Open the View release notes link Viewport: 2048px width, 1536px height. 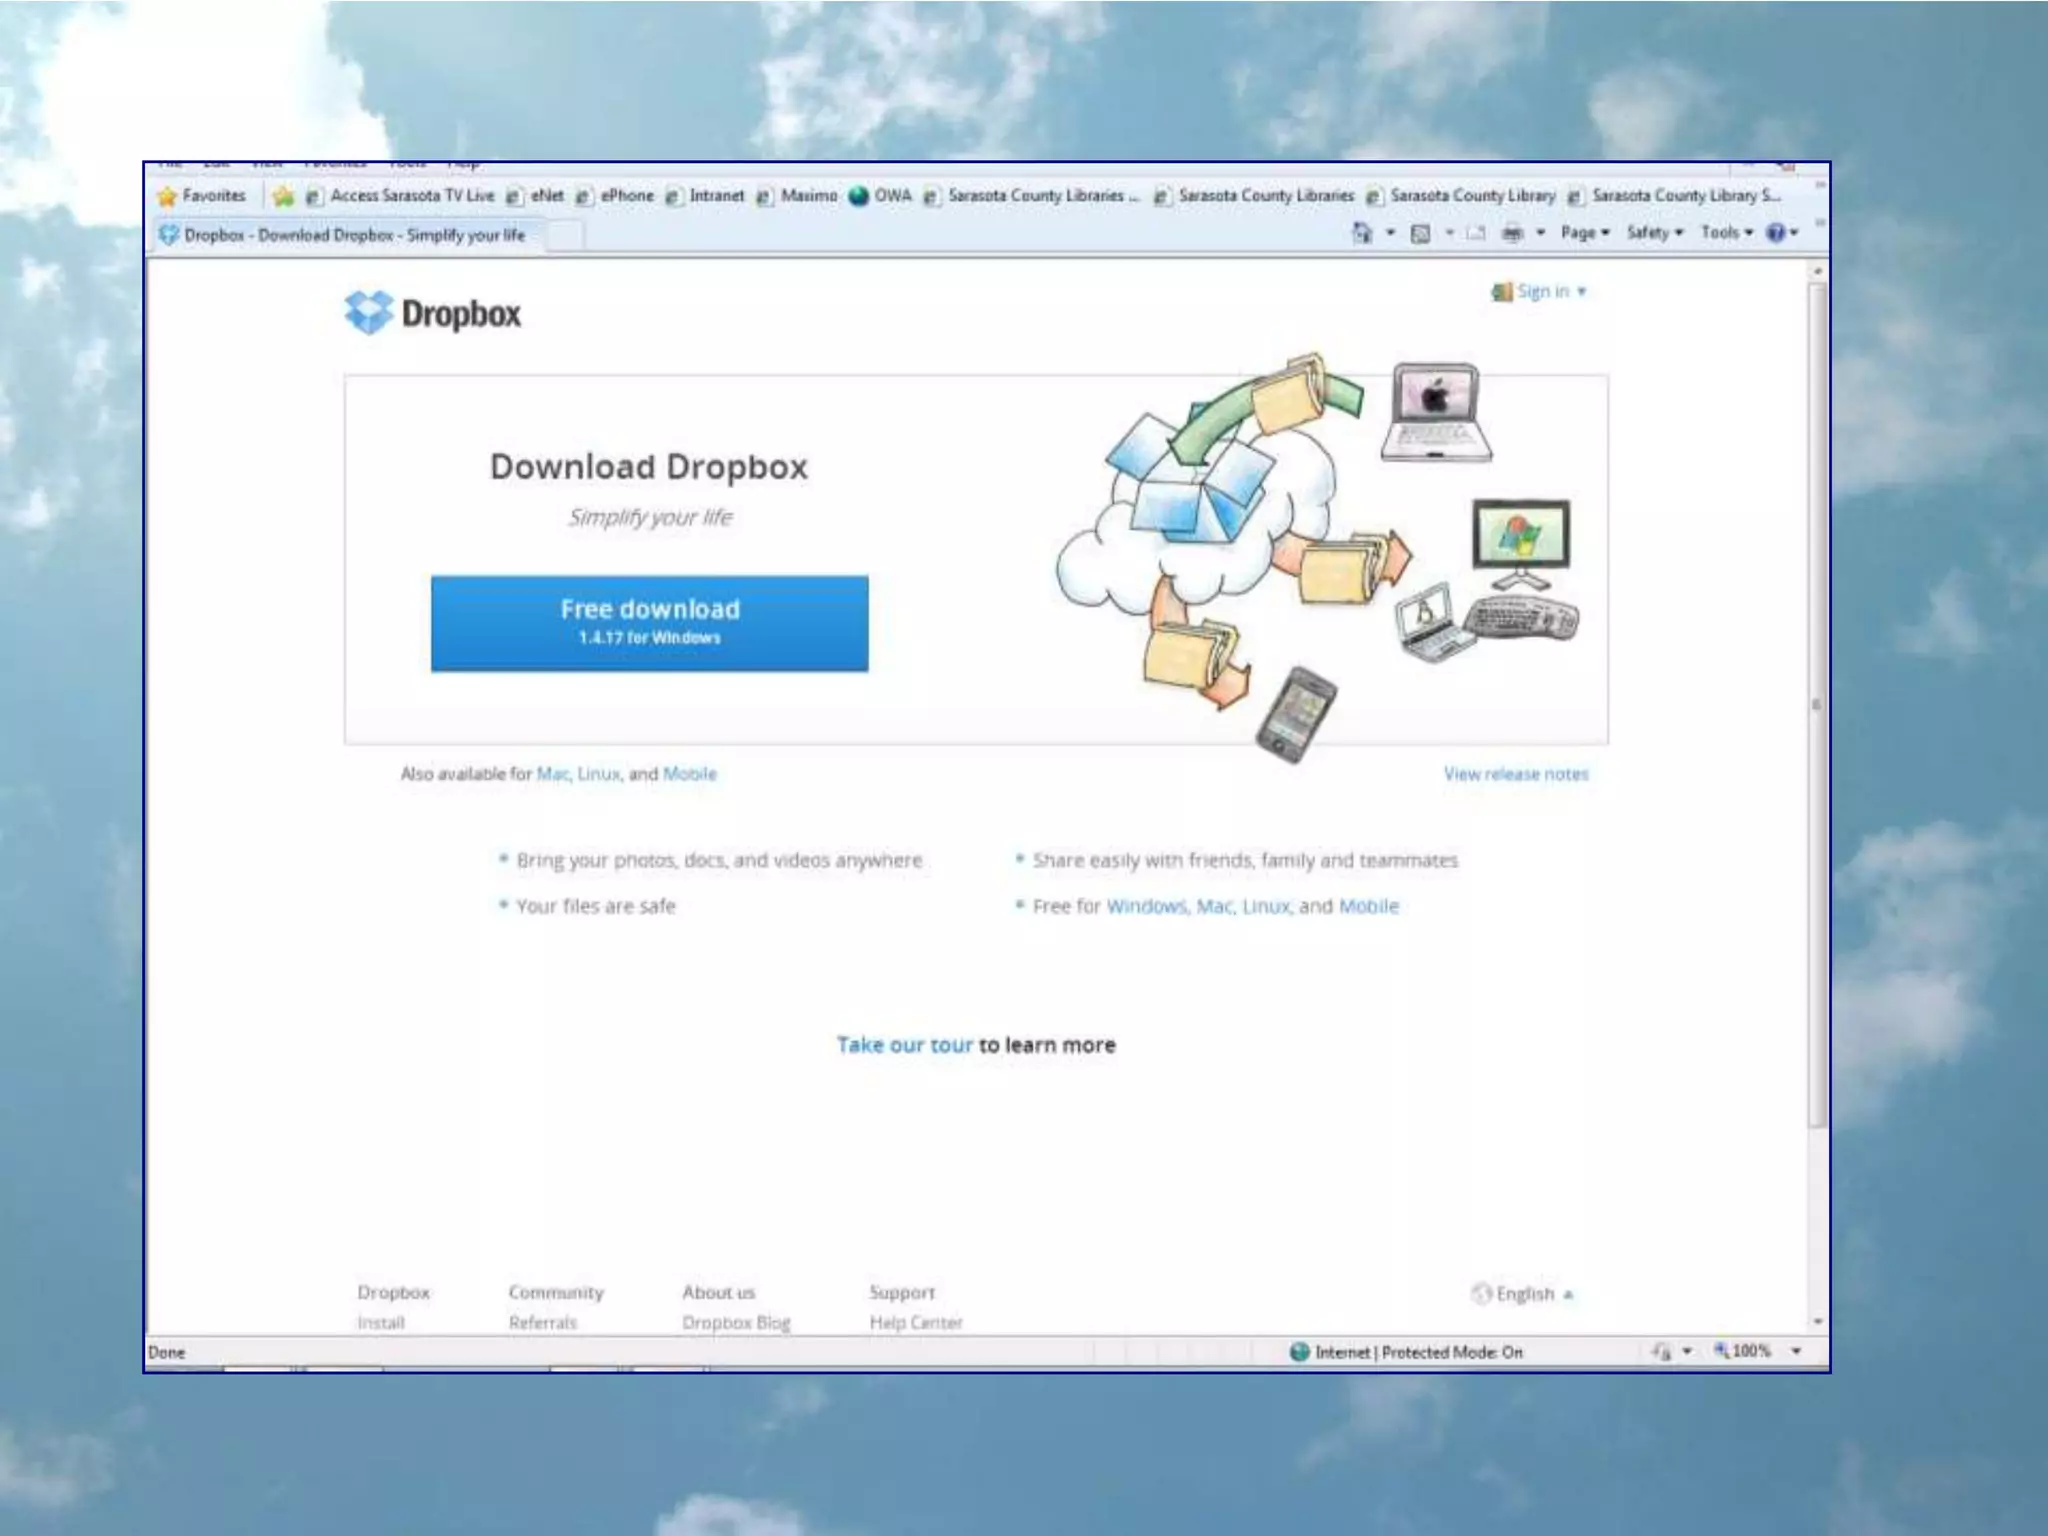(x=1515, y=774)
